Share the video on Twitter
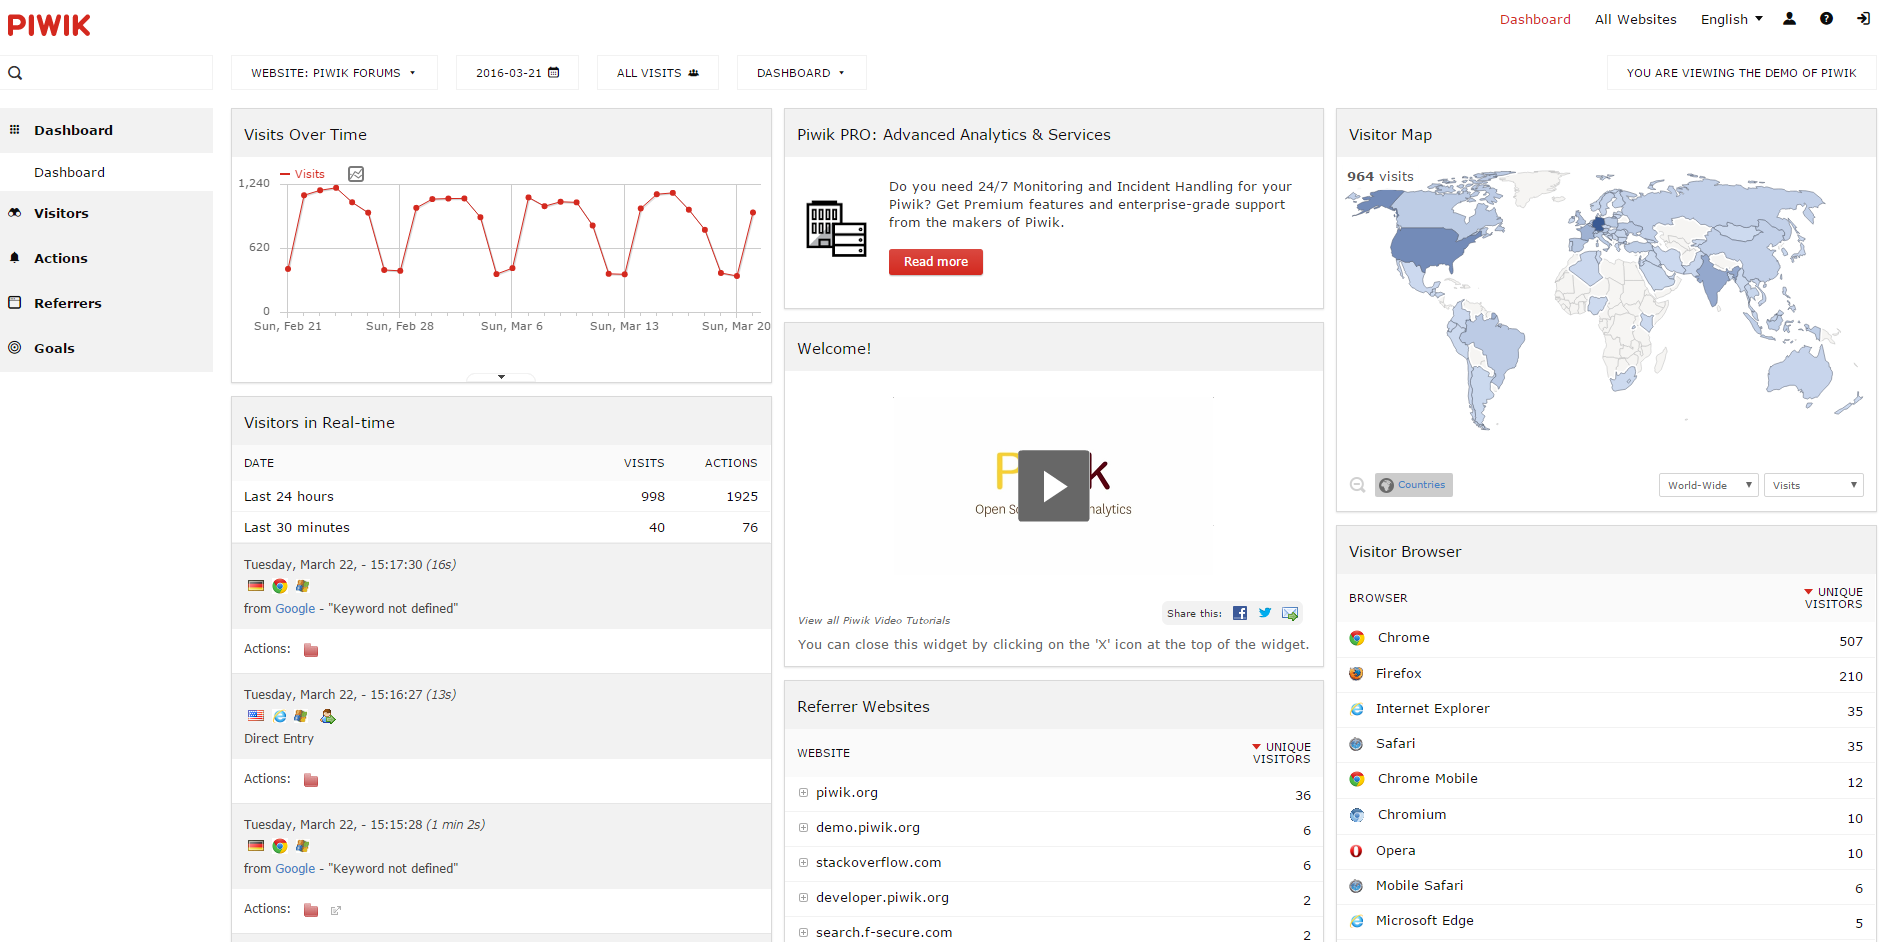1889x942 pixels. coord(1265,613)
